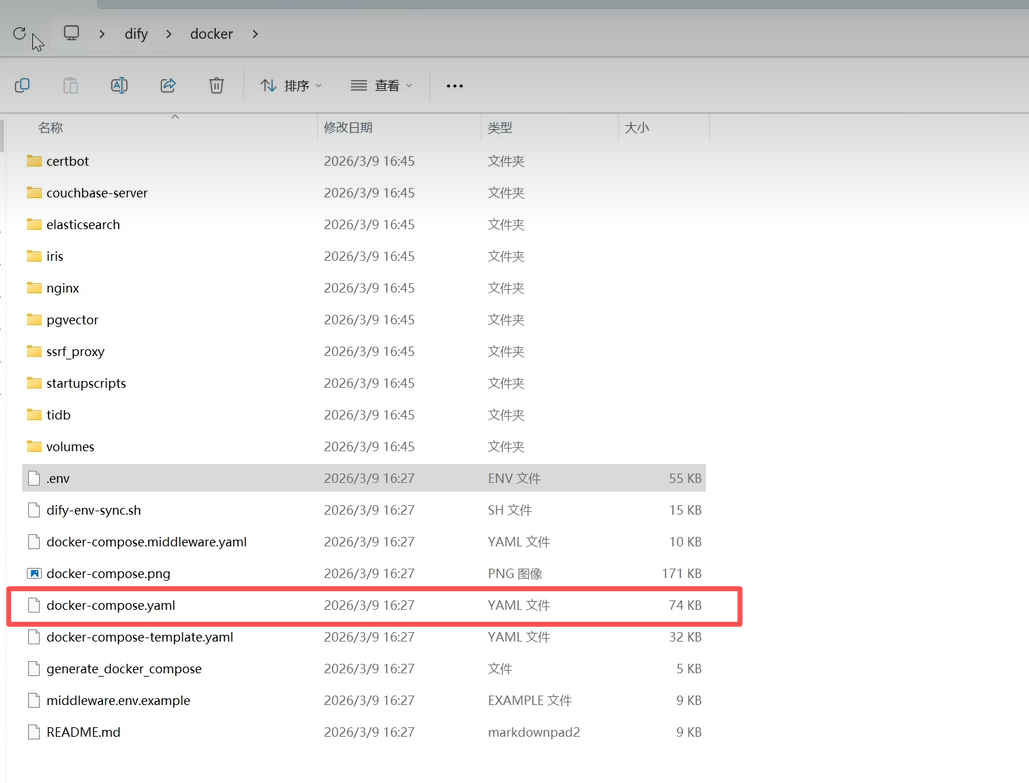Expand chevron after dify breadcrumb

point(169,33)
